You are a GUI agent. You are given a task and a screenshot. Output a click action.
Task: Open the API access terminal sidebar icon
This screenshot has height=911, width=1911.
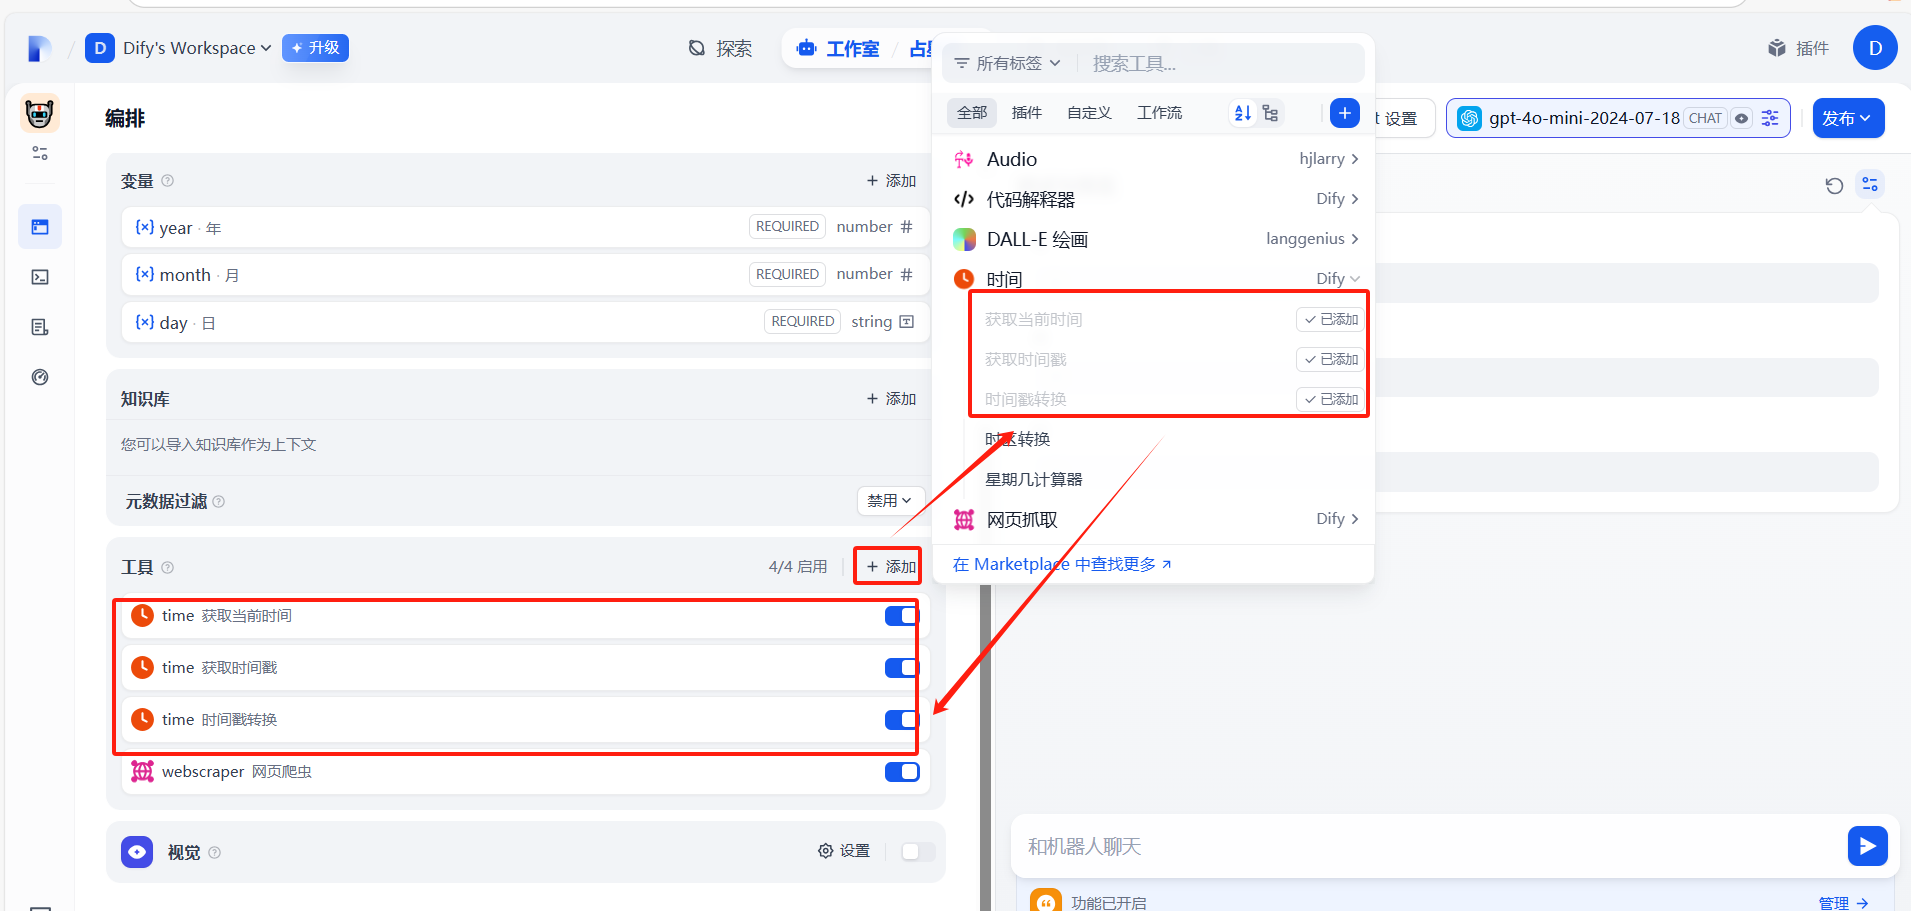[40, 277]
